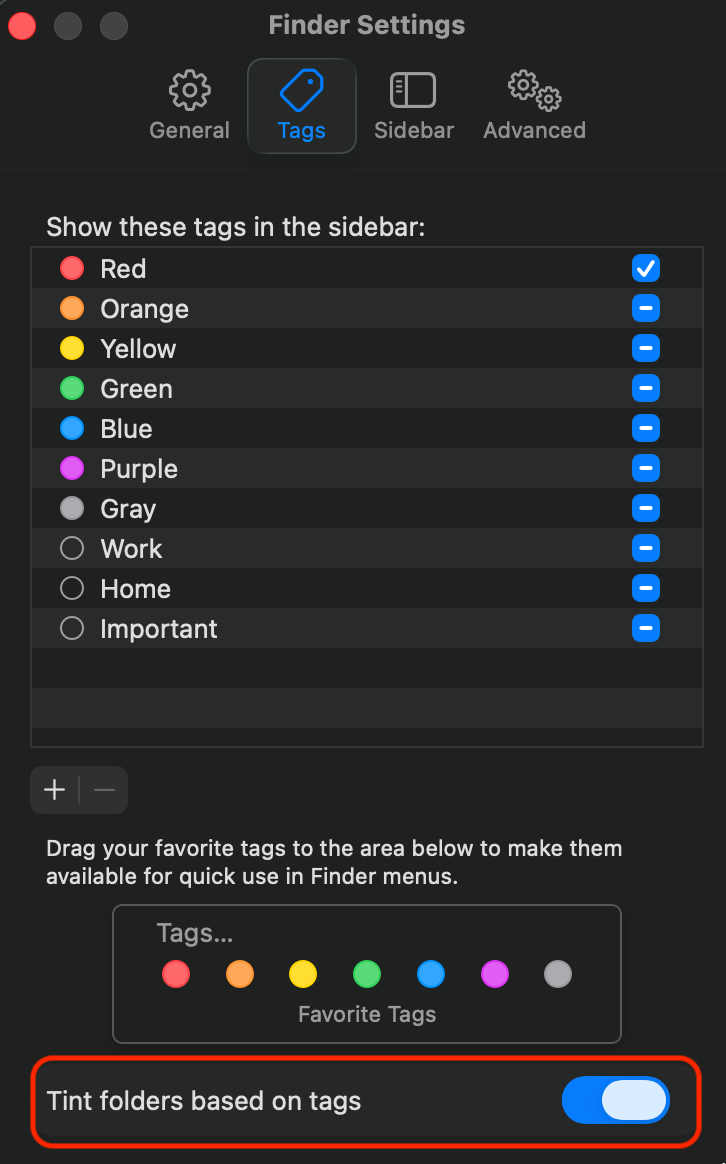Click the red dot beside Red tag
Screen dimensions: 726x1164
(72, 269)
